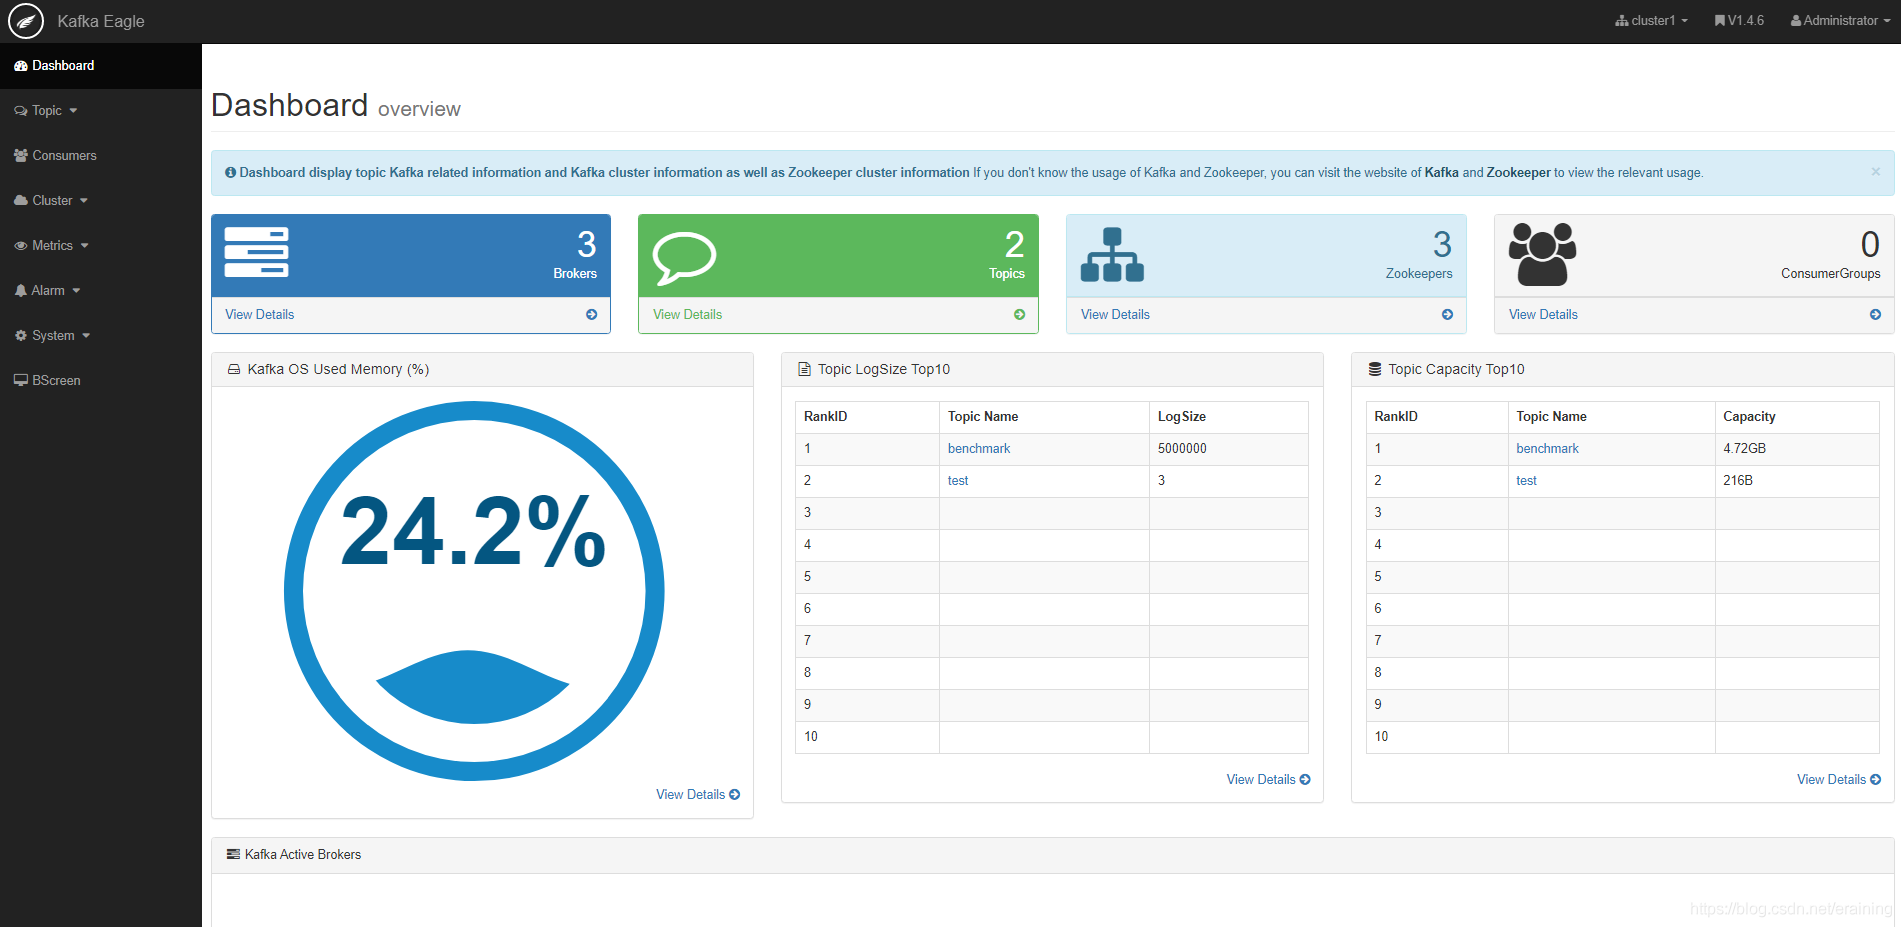Click the Topic LogSize Top10 document icon

pos(804,370)
